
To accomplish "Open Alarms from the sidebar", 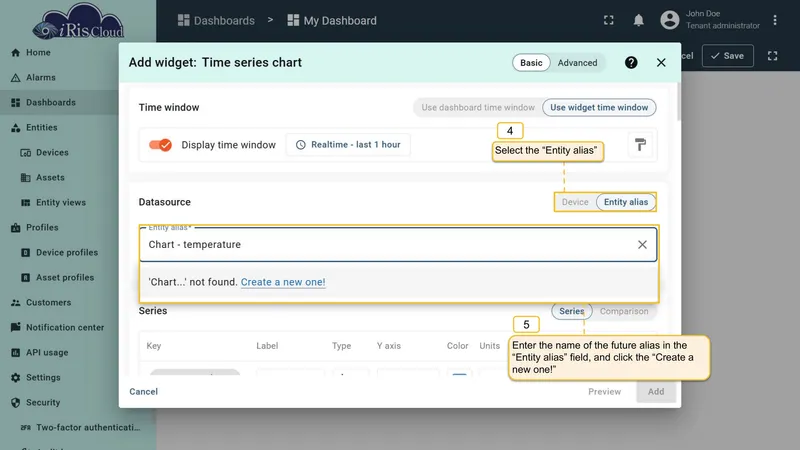I will click(41, 78).
